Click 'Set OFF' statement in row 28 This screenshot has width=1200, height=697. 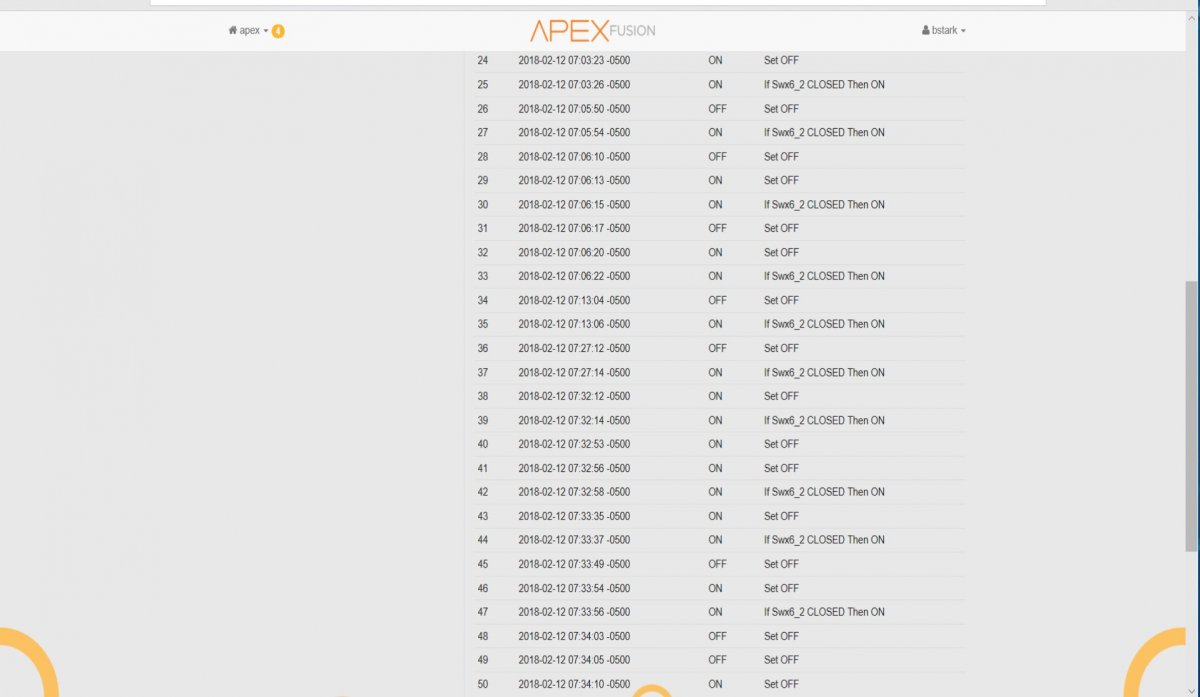781,157
